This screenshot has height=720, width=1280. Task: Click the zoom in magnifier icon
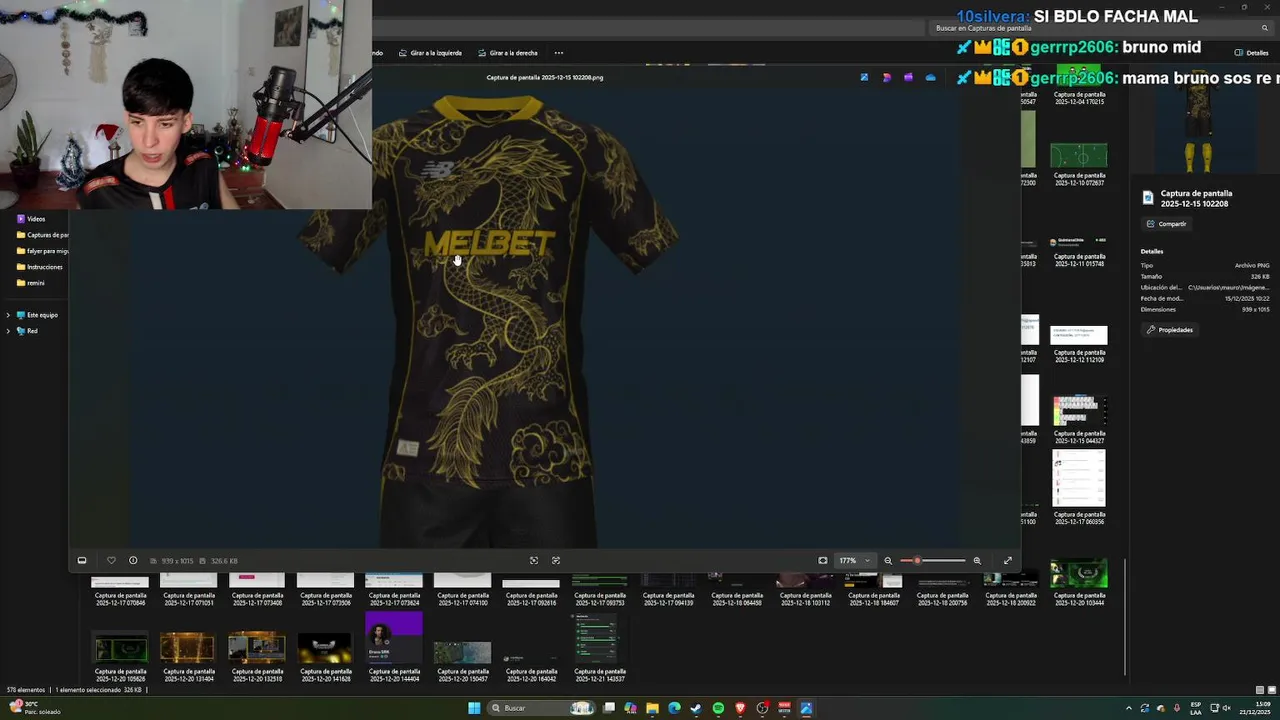[977, 560]
